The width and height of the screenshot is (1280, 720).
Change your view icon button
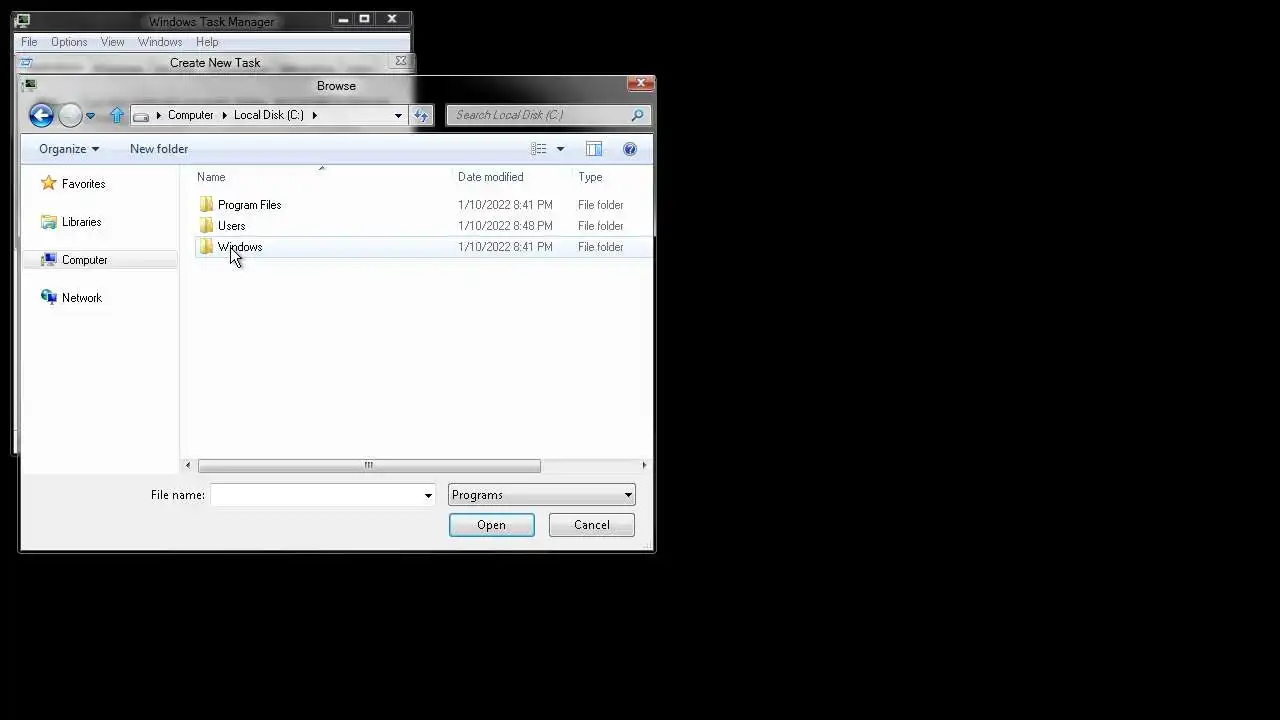pyautogui.click(x=539, y=149)
